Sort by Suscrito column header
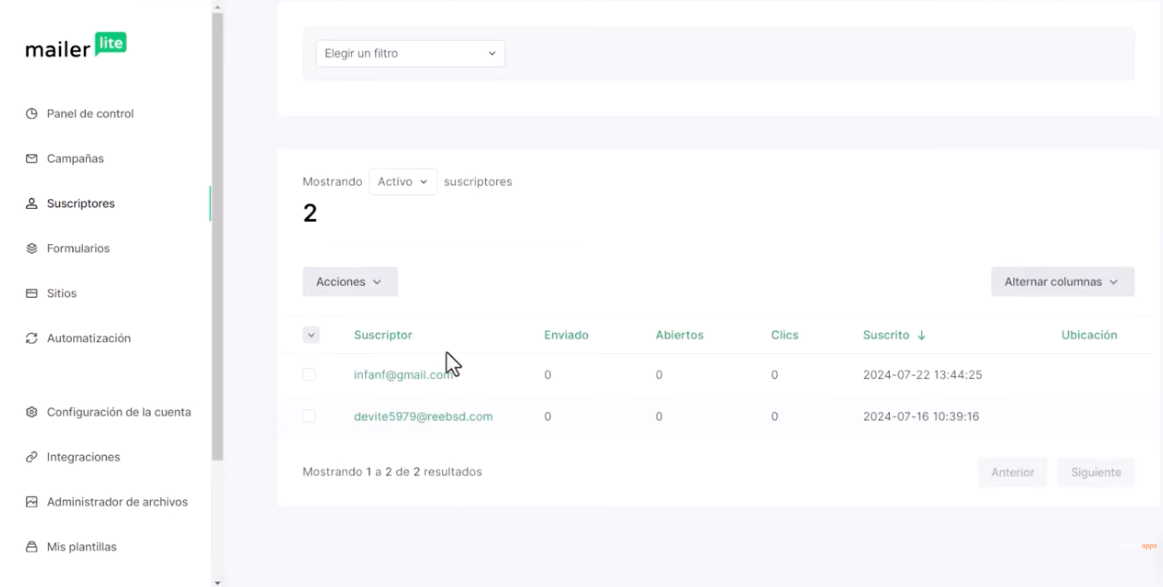Screen dimensions: 1163x587 pyautogui.click(x=886, y=335)
